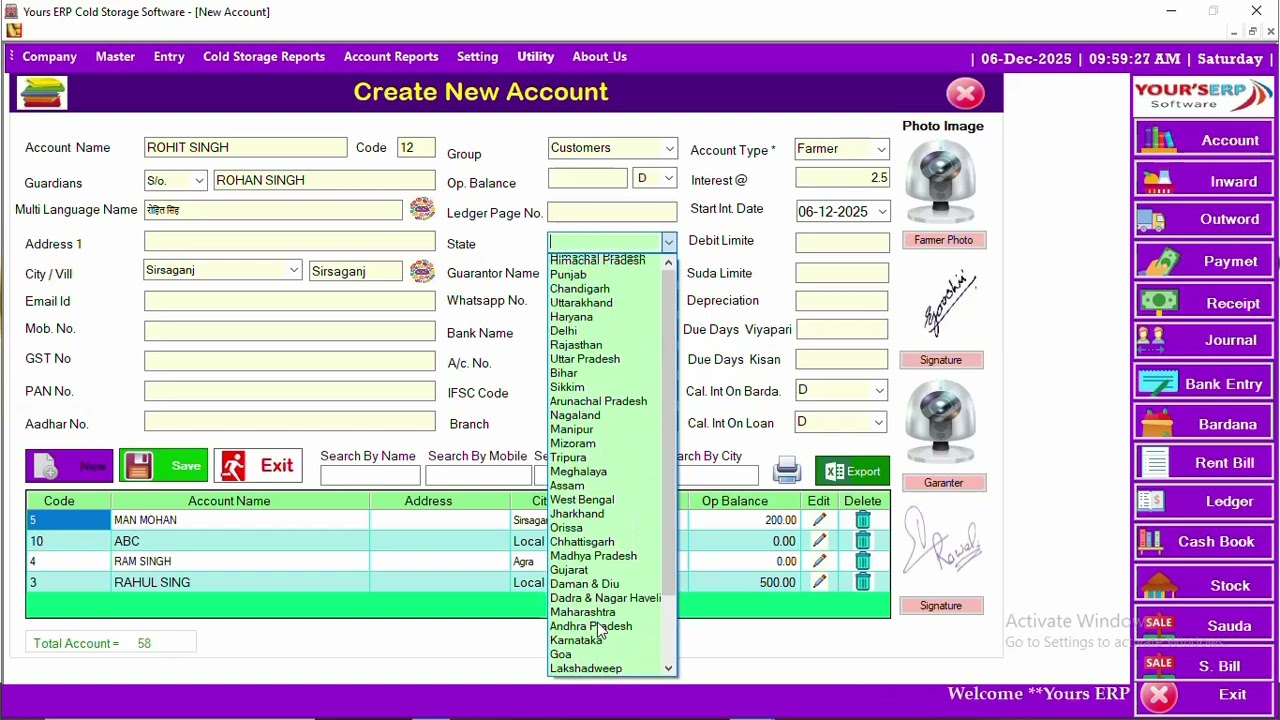The width and height of the screenshot is (1280, 720).
Task: Open the Setting menu
Action: click(477, 57)
